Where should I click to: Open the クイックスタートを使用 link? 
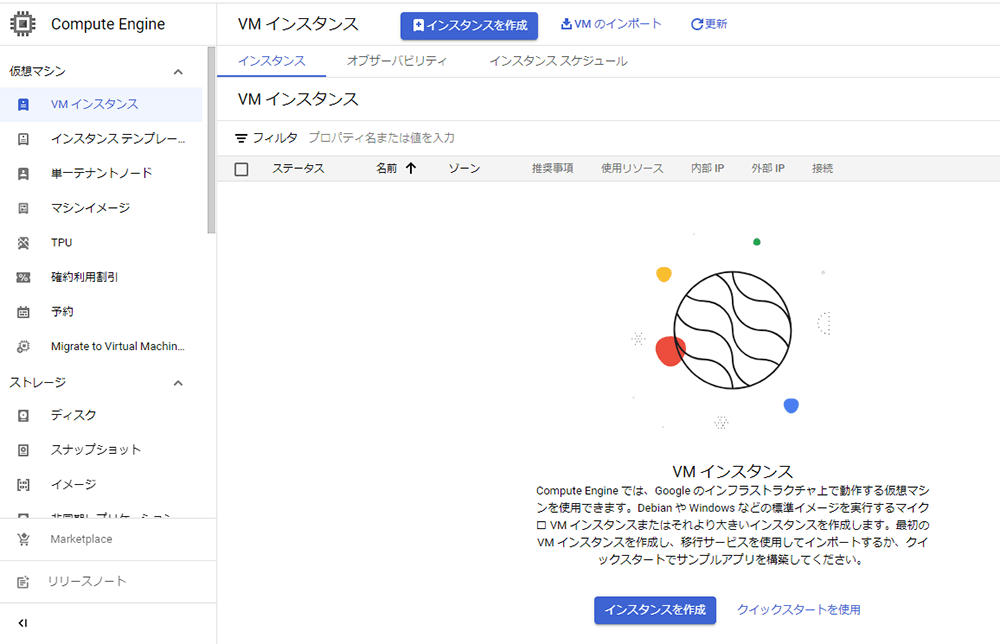tap(798, 610)
